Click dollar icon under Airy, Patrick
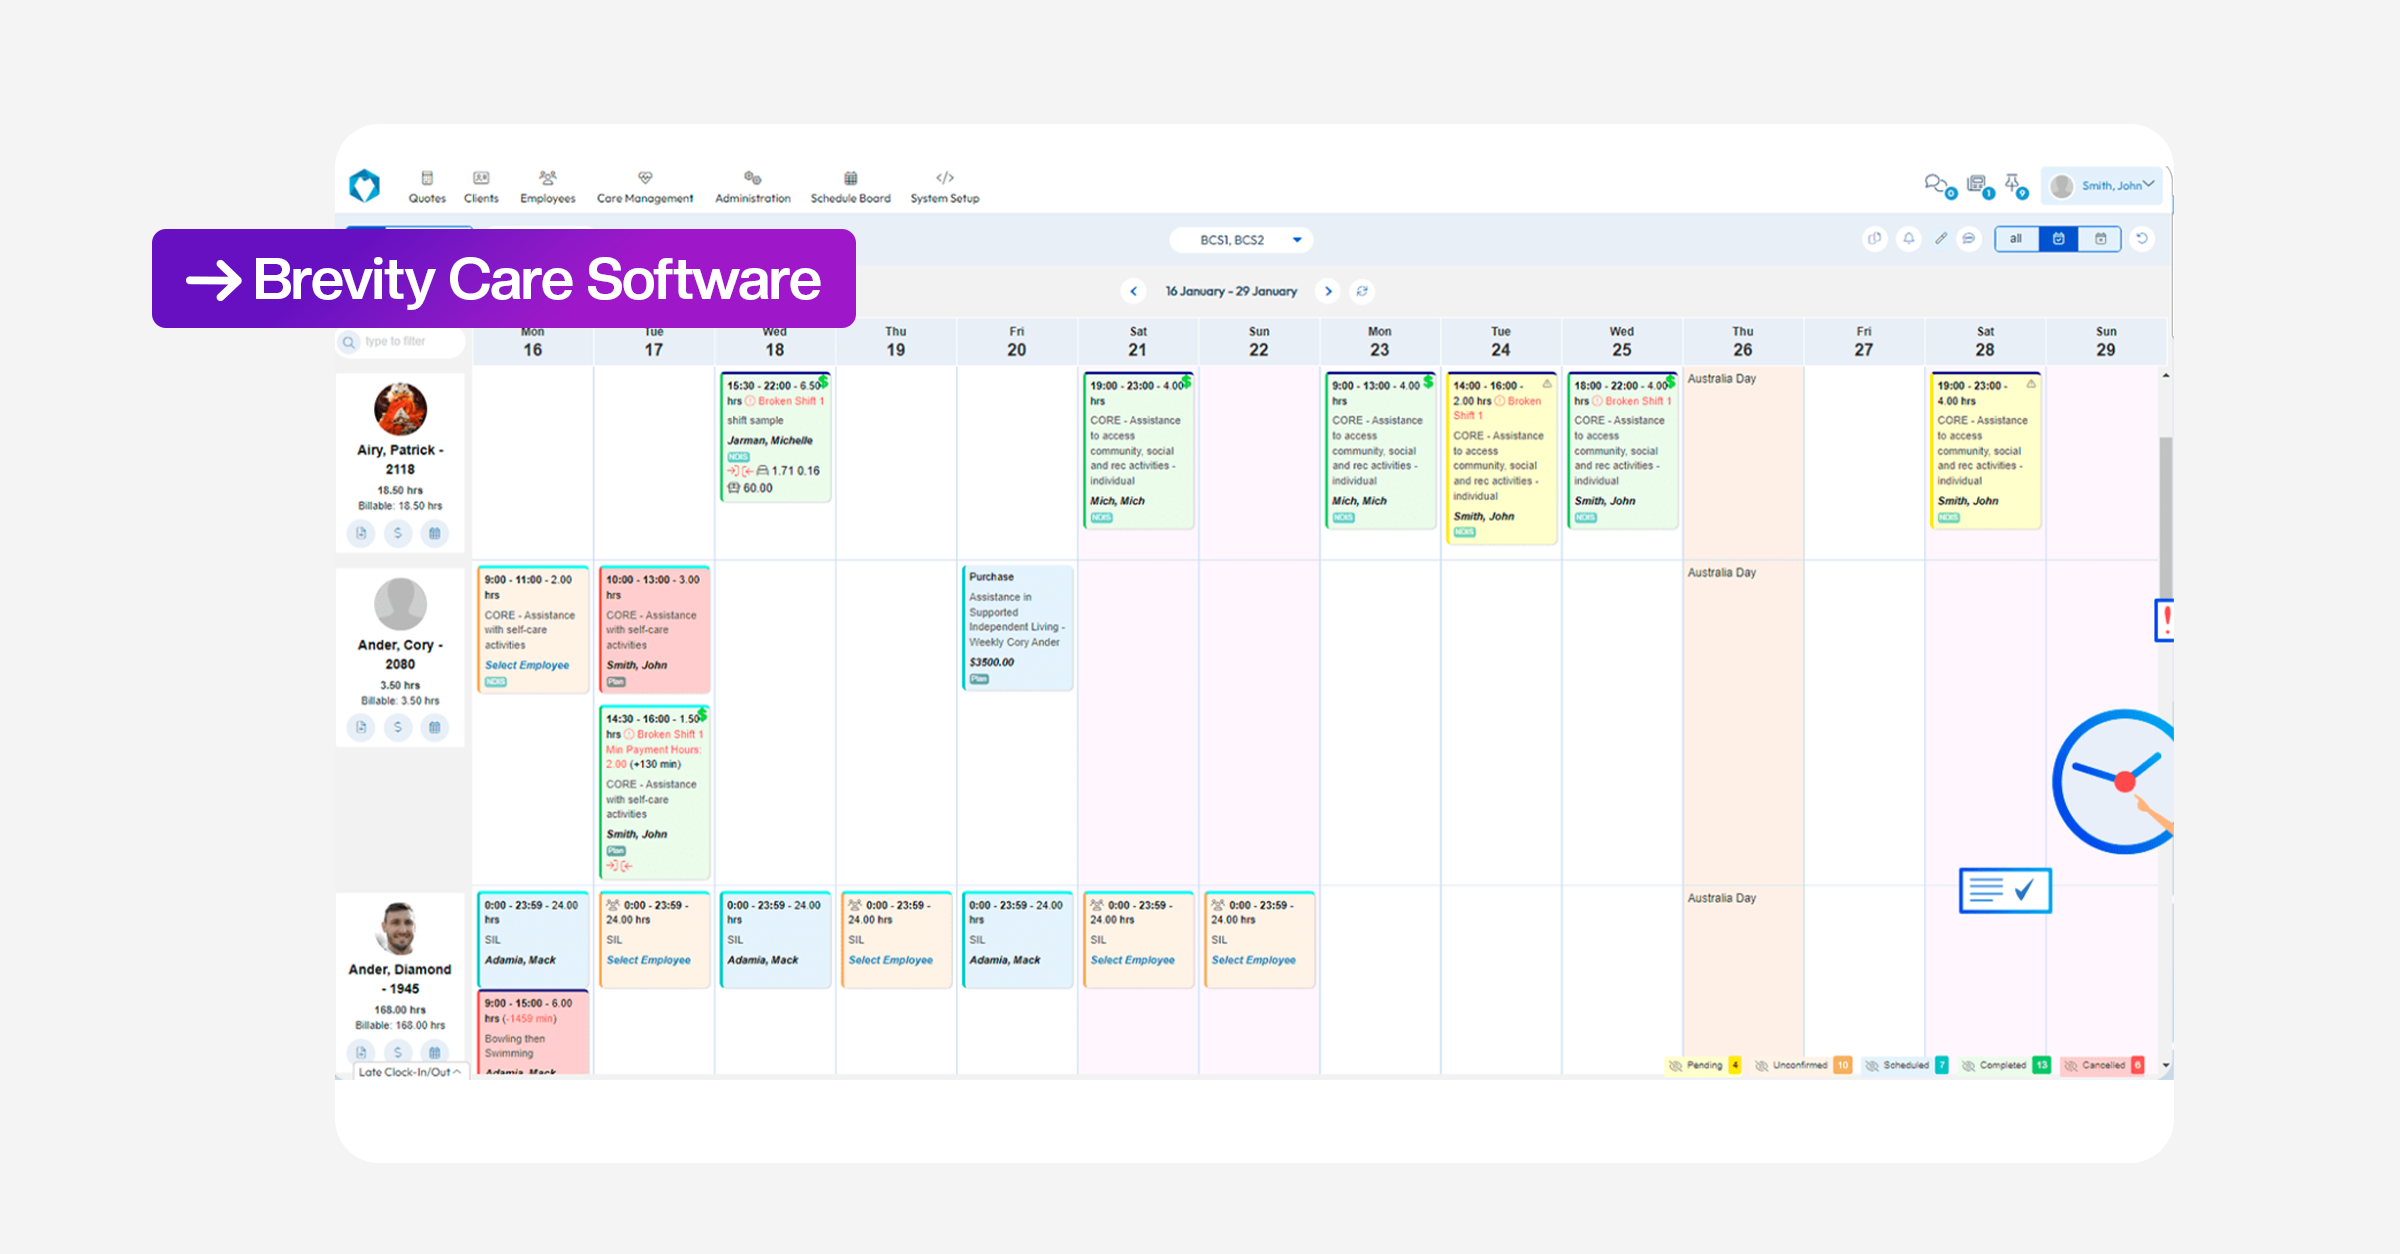The height and width of the screenshot is (1254, 2400). click(398, 533)
